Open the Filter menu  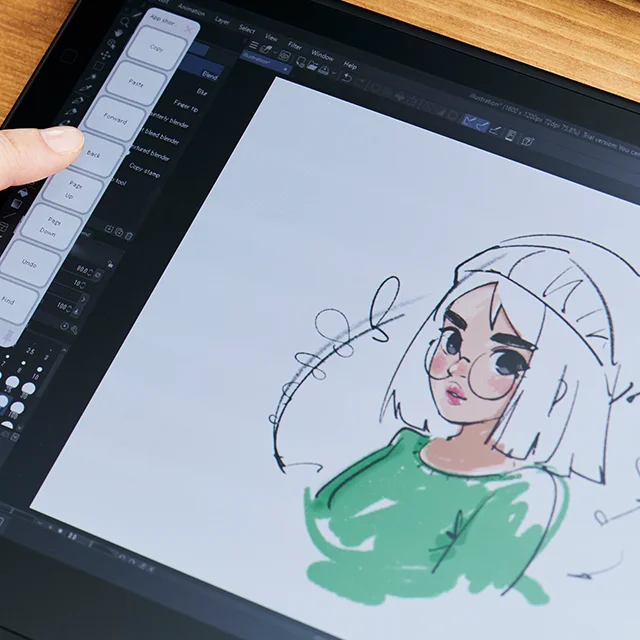coord(295,45)
